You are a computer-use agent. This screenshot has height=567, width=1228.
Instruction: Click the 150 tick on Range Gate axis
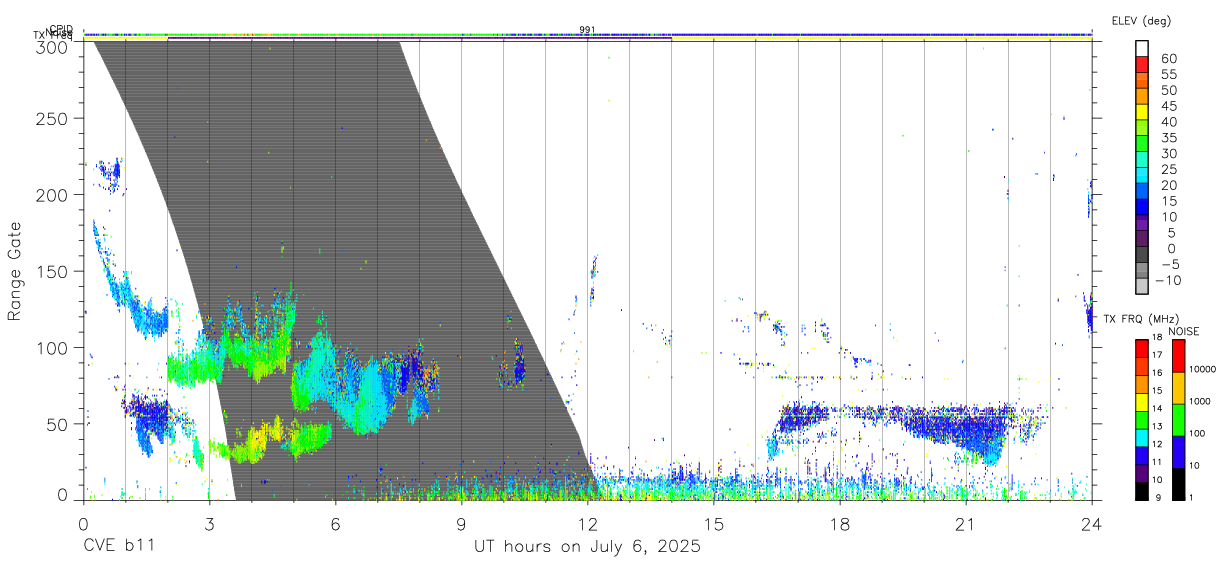click(x=52, y=271)
